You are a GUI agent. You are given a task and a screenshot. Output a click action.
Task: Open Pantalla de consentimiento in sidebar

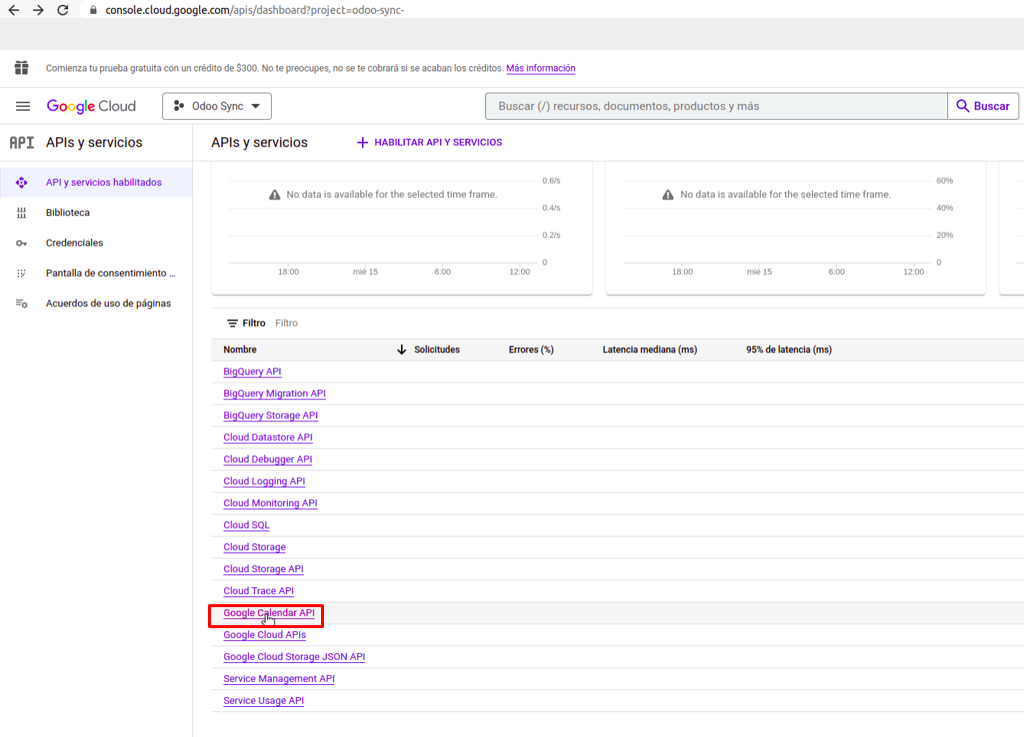point(96,273)
